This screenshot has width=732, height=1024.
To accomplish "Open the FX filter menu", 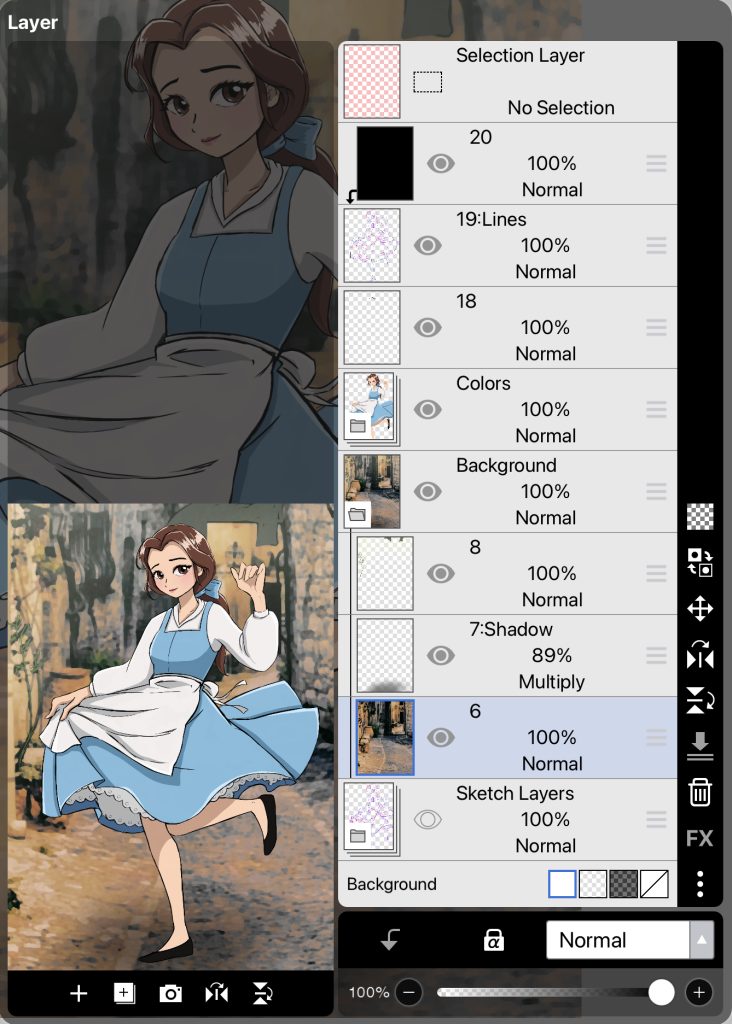I will (x=700, y=838).
